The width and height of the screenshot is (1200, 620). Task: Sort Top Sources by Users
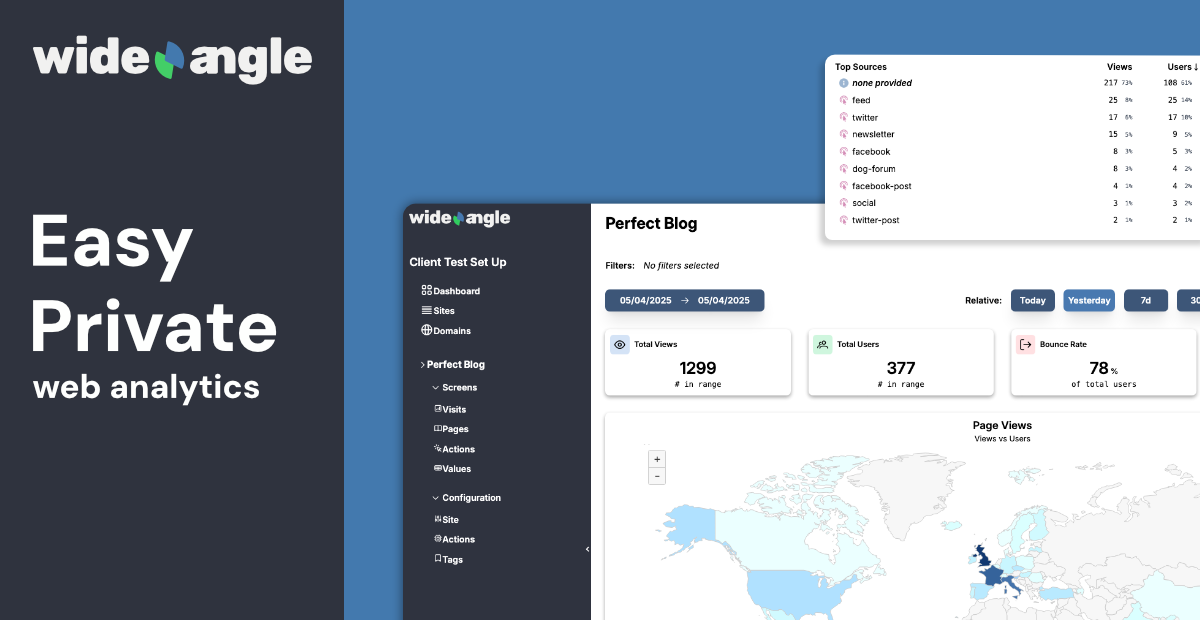click(1180, 67)
